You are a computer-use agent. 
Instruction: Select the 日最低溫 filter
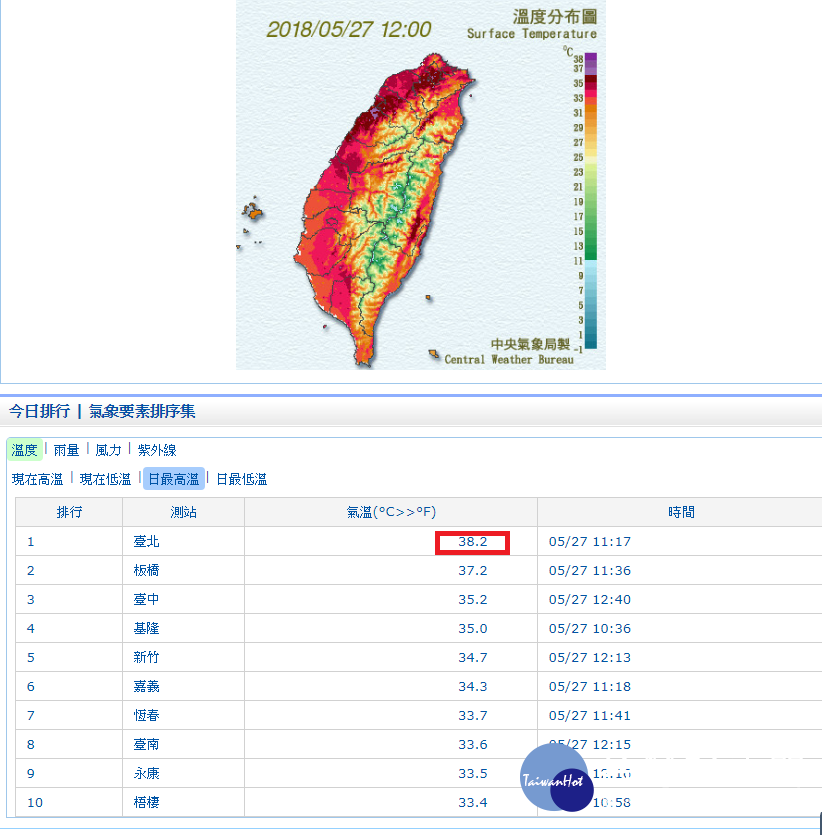pos(241,480)
